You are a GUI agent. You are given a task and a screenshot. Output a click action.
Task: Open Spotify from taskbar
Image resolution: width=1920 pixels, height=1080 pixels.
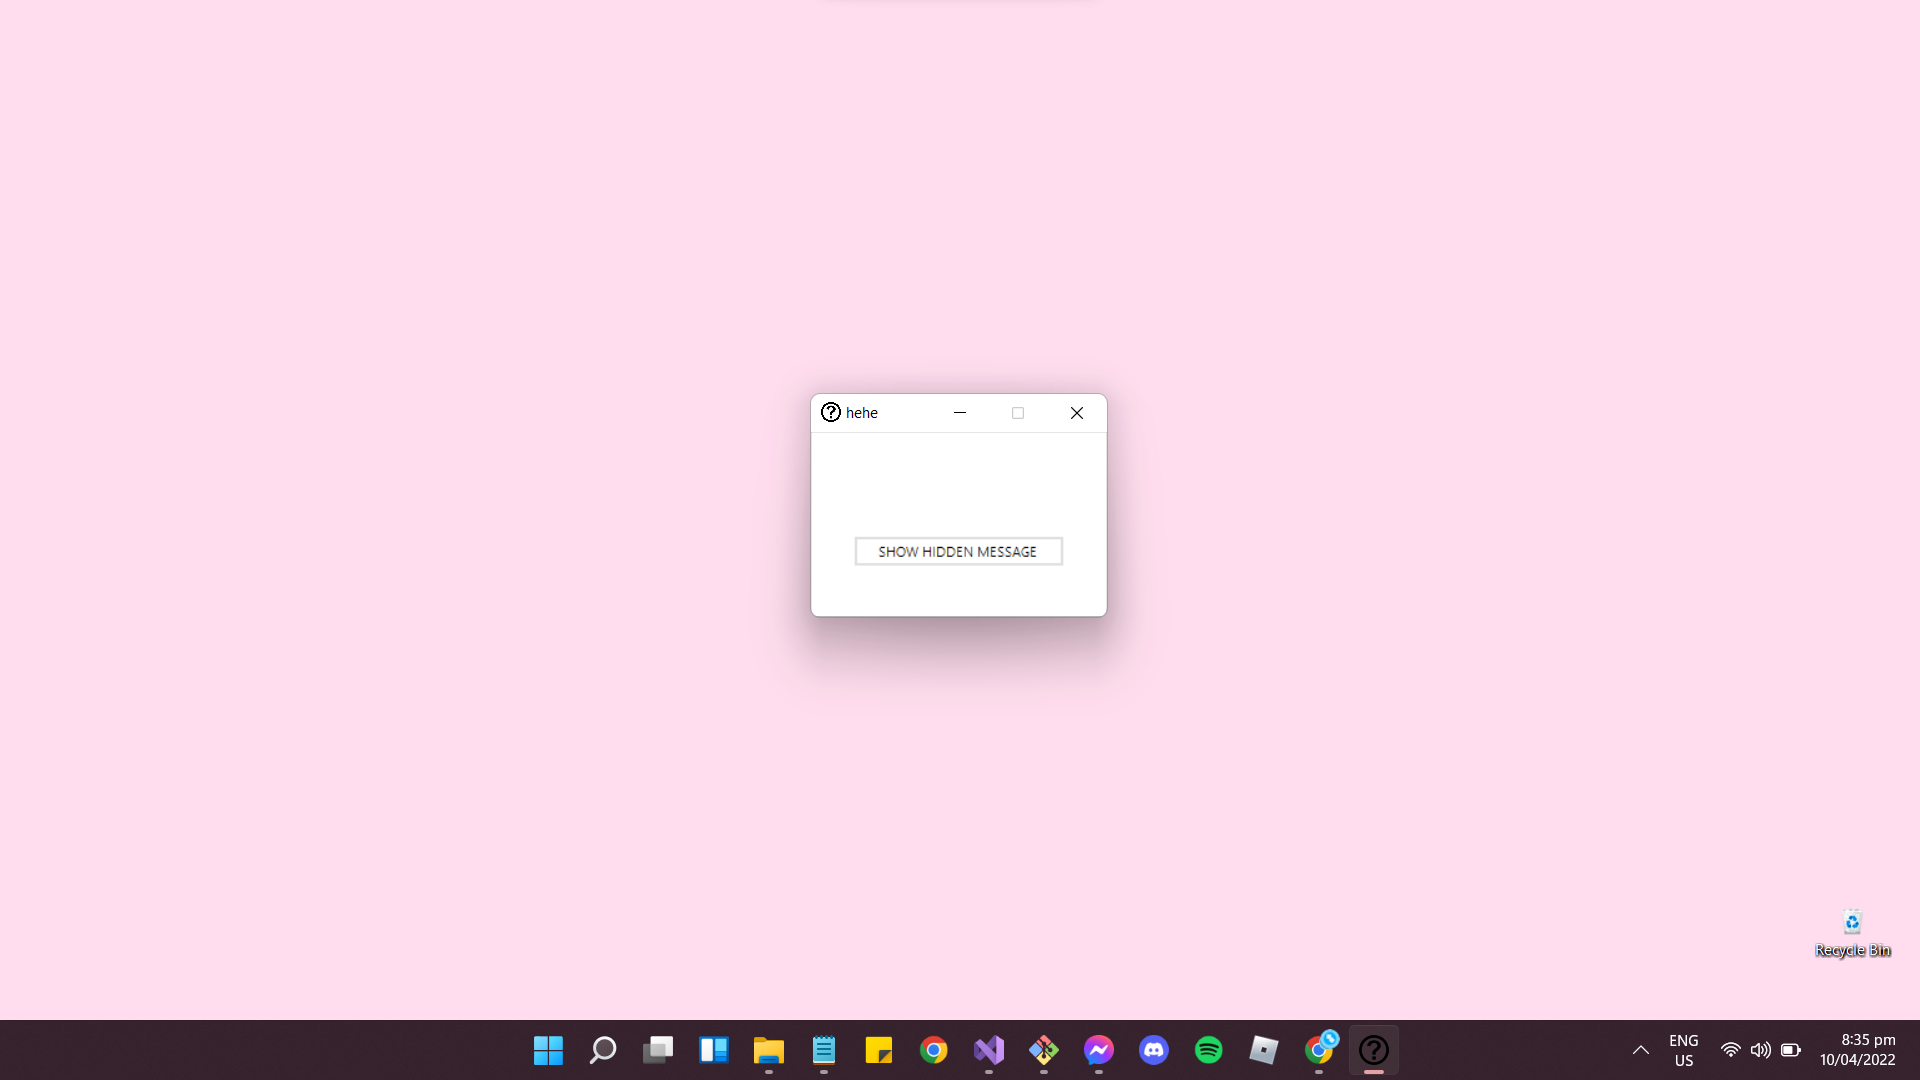coord(1208,1050)
